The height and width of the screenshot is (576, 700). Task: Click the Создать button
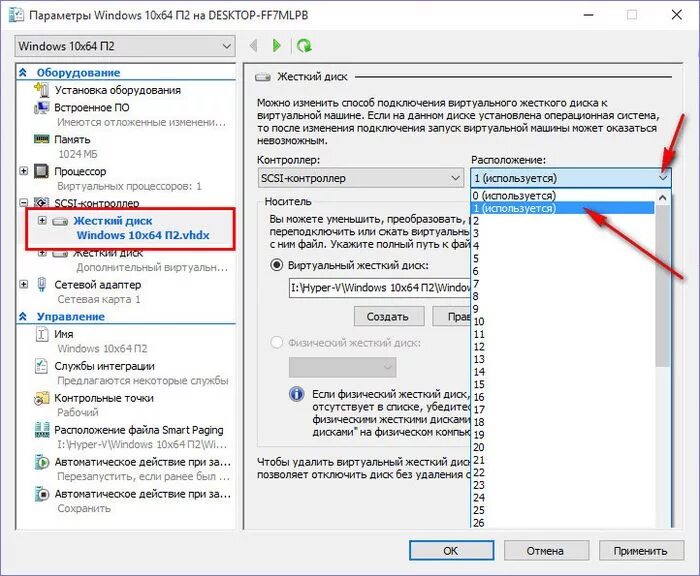point(388,316)
